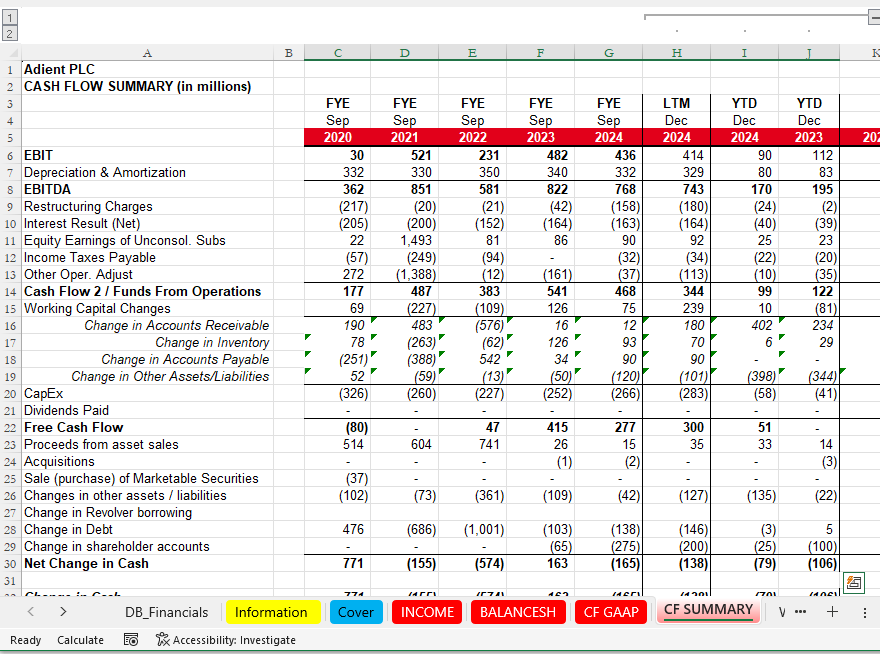Select 'Change in shareholder accounts' cell
This screenshot has width=880, height=654.
point(148,547)
